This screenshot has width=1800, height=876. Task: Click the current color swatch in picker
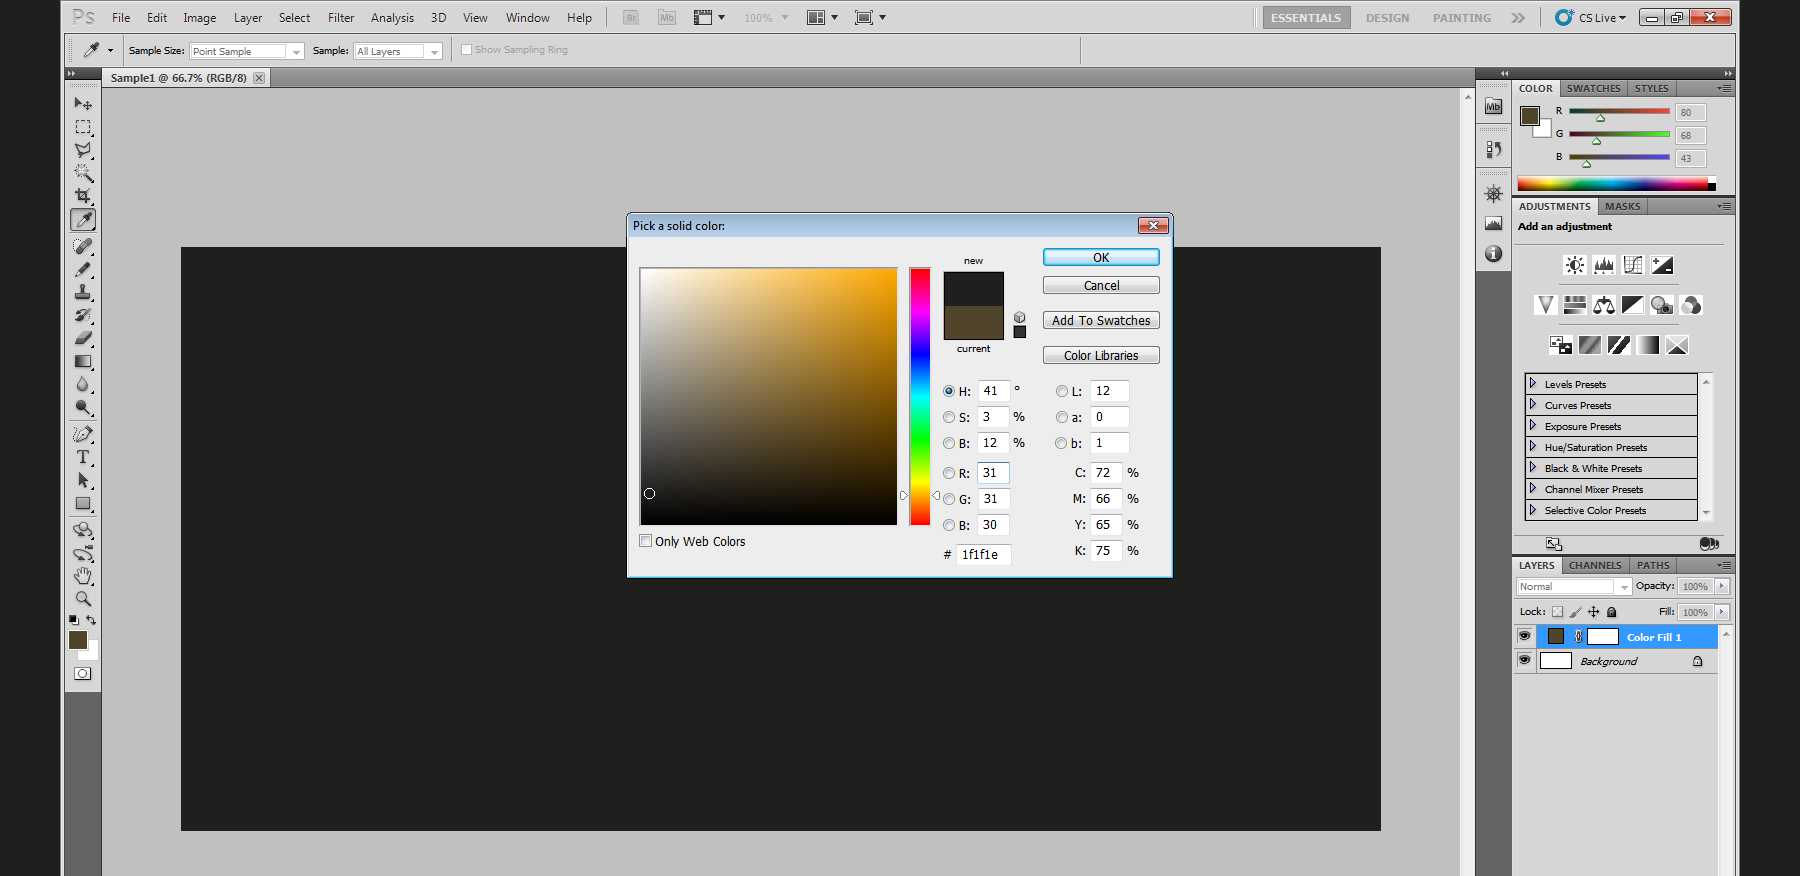pyautogui.click(x=973, y=323)
